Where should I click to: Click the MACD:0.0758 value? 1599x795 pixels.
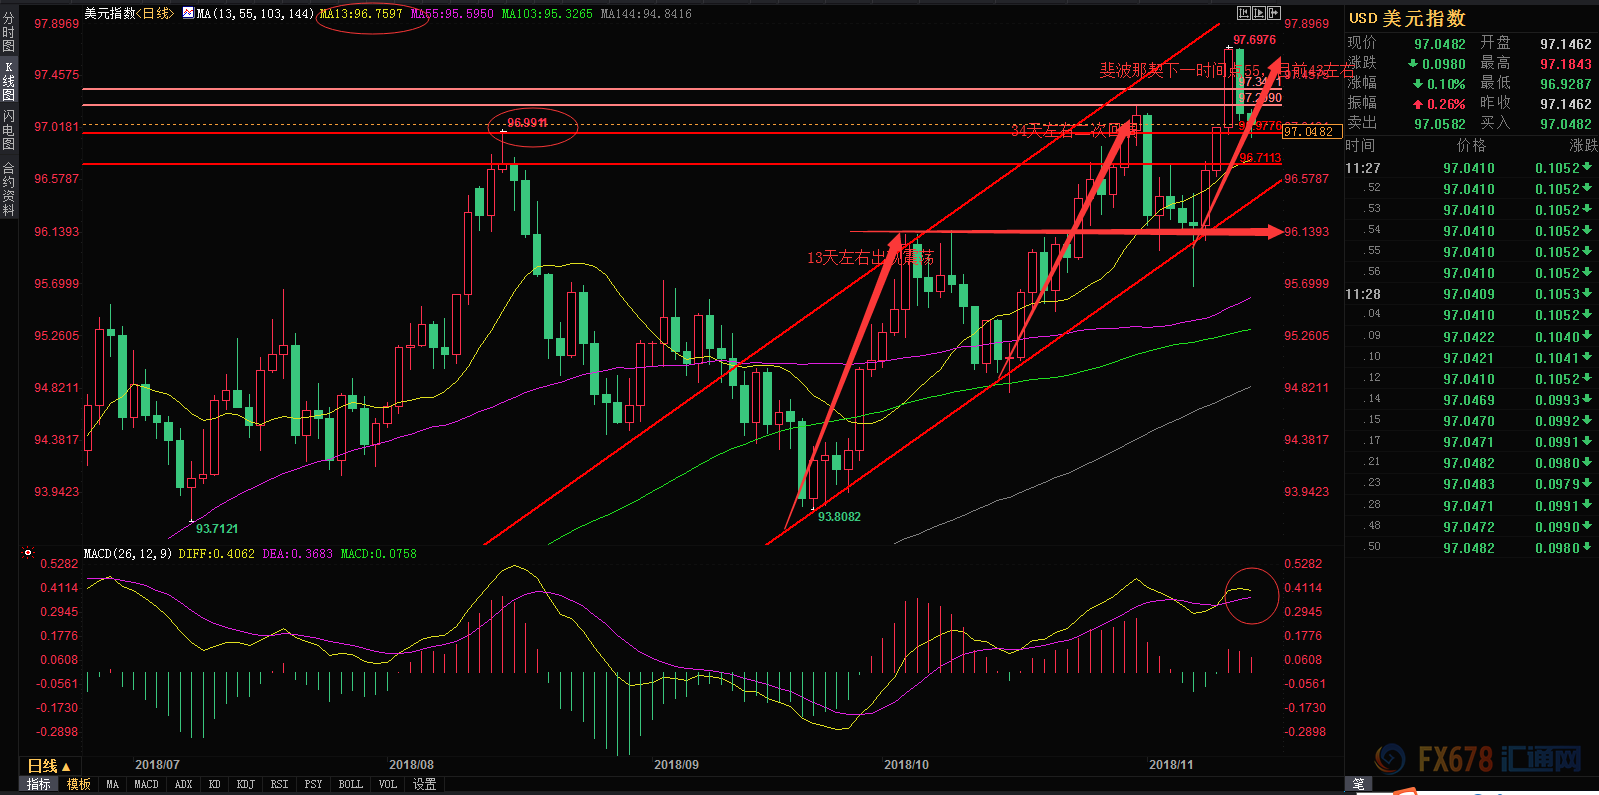(378, 553)
